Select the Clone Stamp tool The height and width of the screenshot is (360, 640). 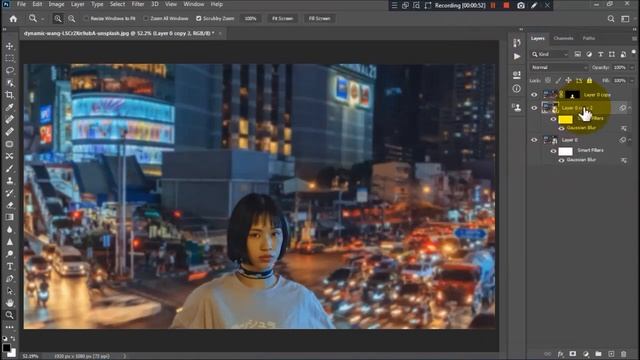click(9, 181)
